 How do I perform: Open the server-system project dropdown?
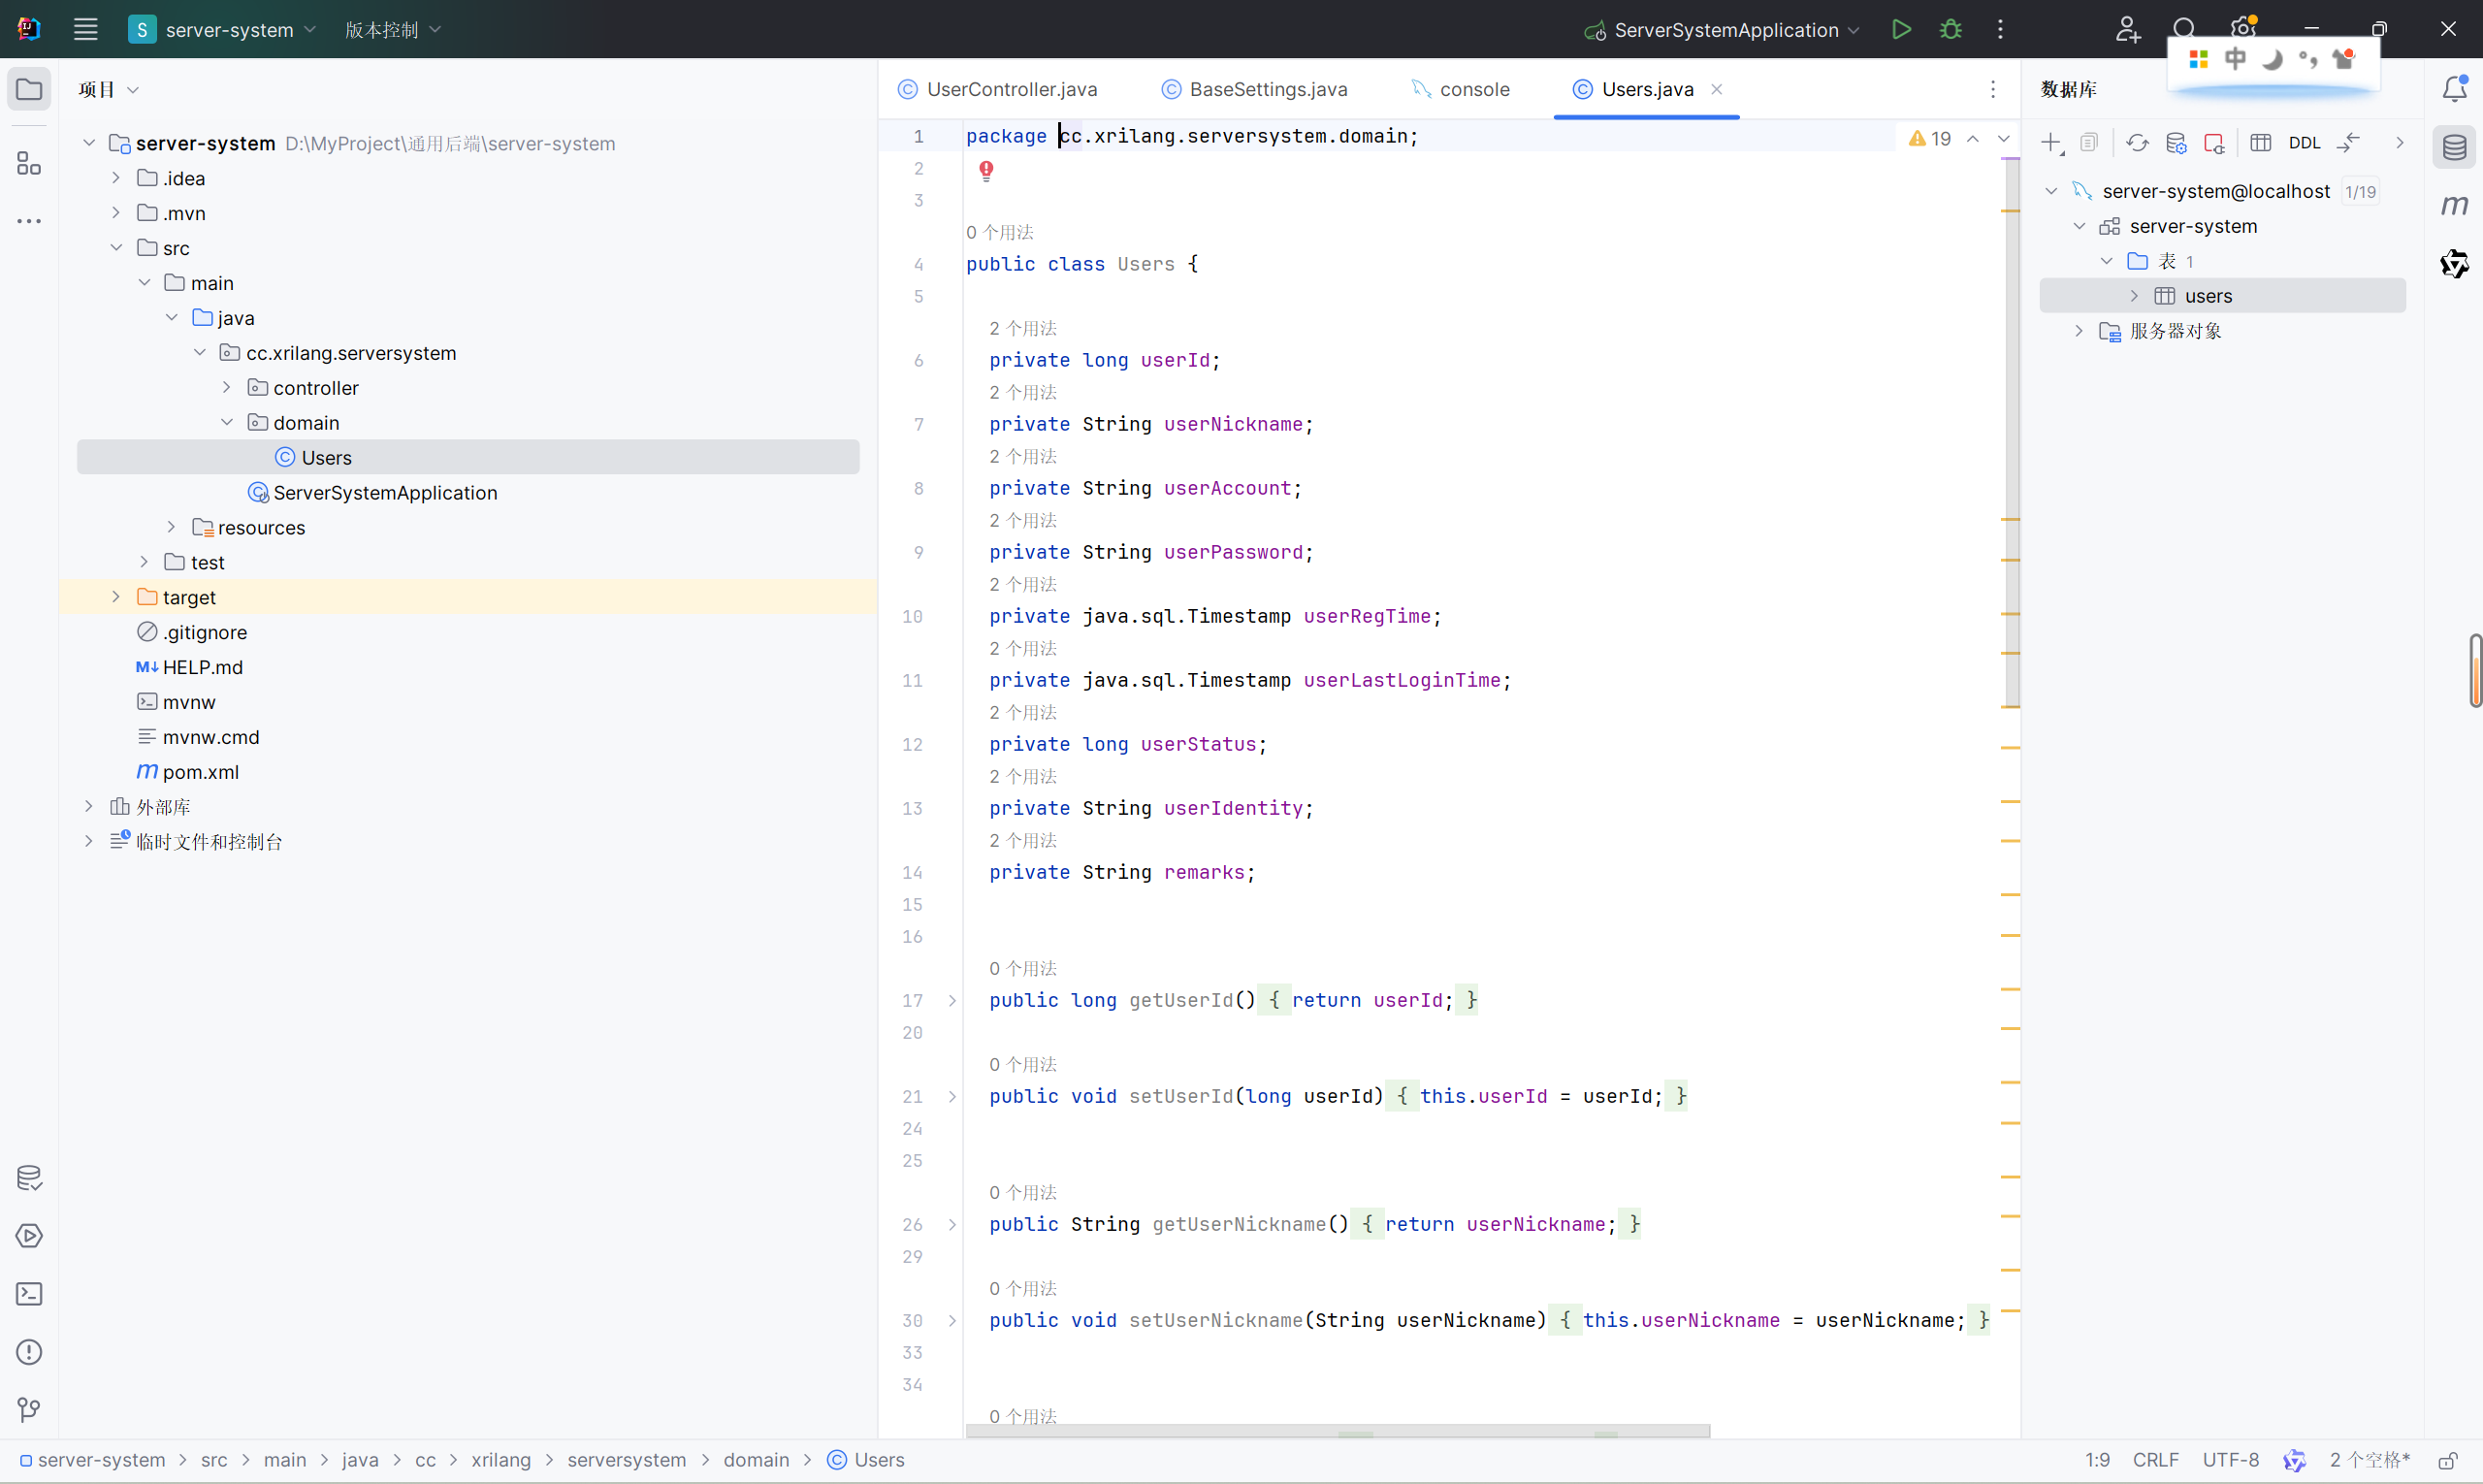222,30
